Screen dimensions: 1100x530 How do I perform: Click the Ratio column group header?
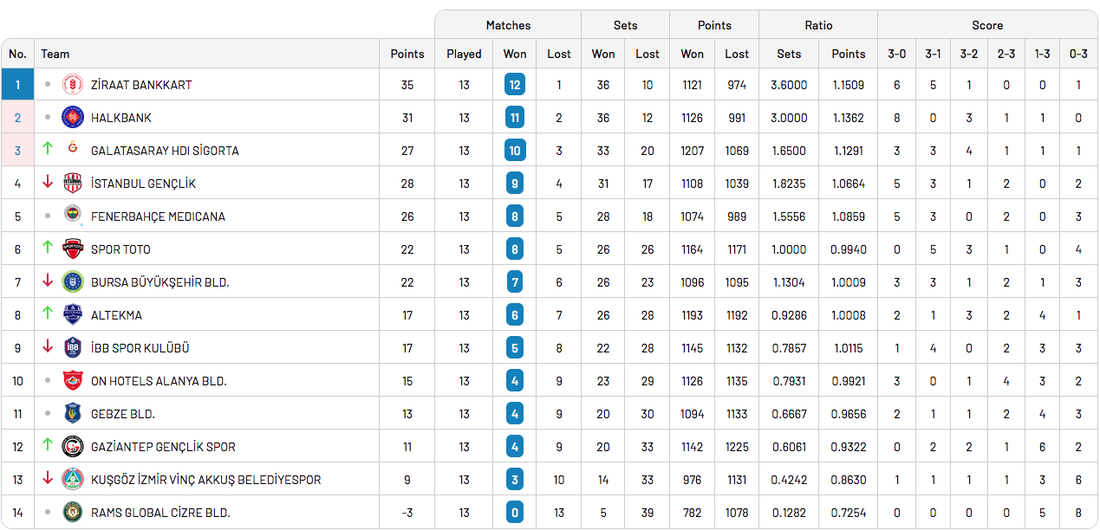818,25
